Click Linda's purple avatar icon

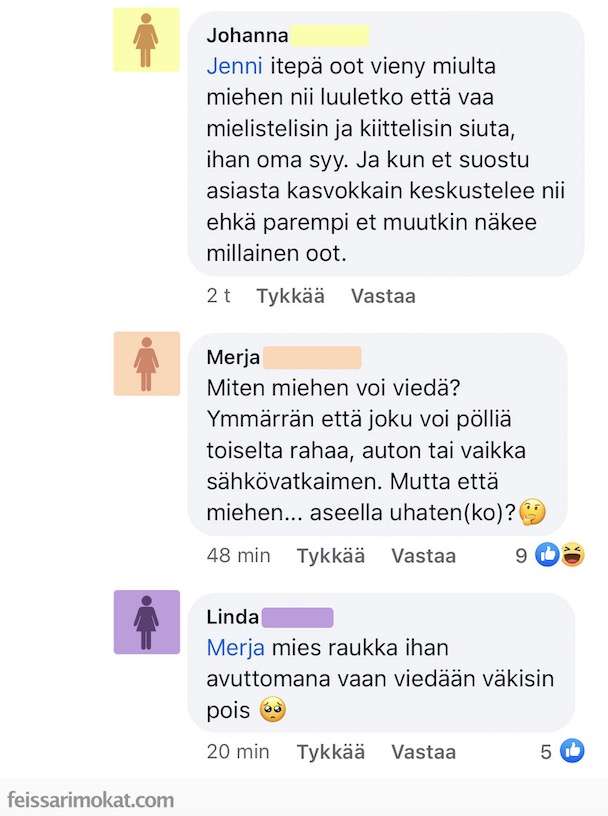pos(146,621)
